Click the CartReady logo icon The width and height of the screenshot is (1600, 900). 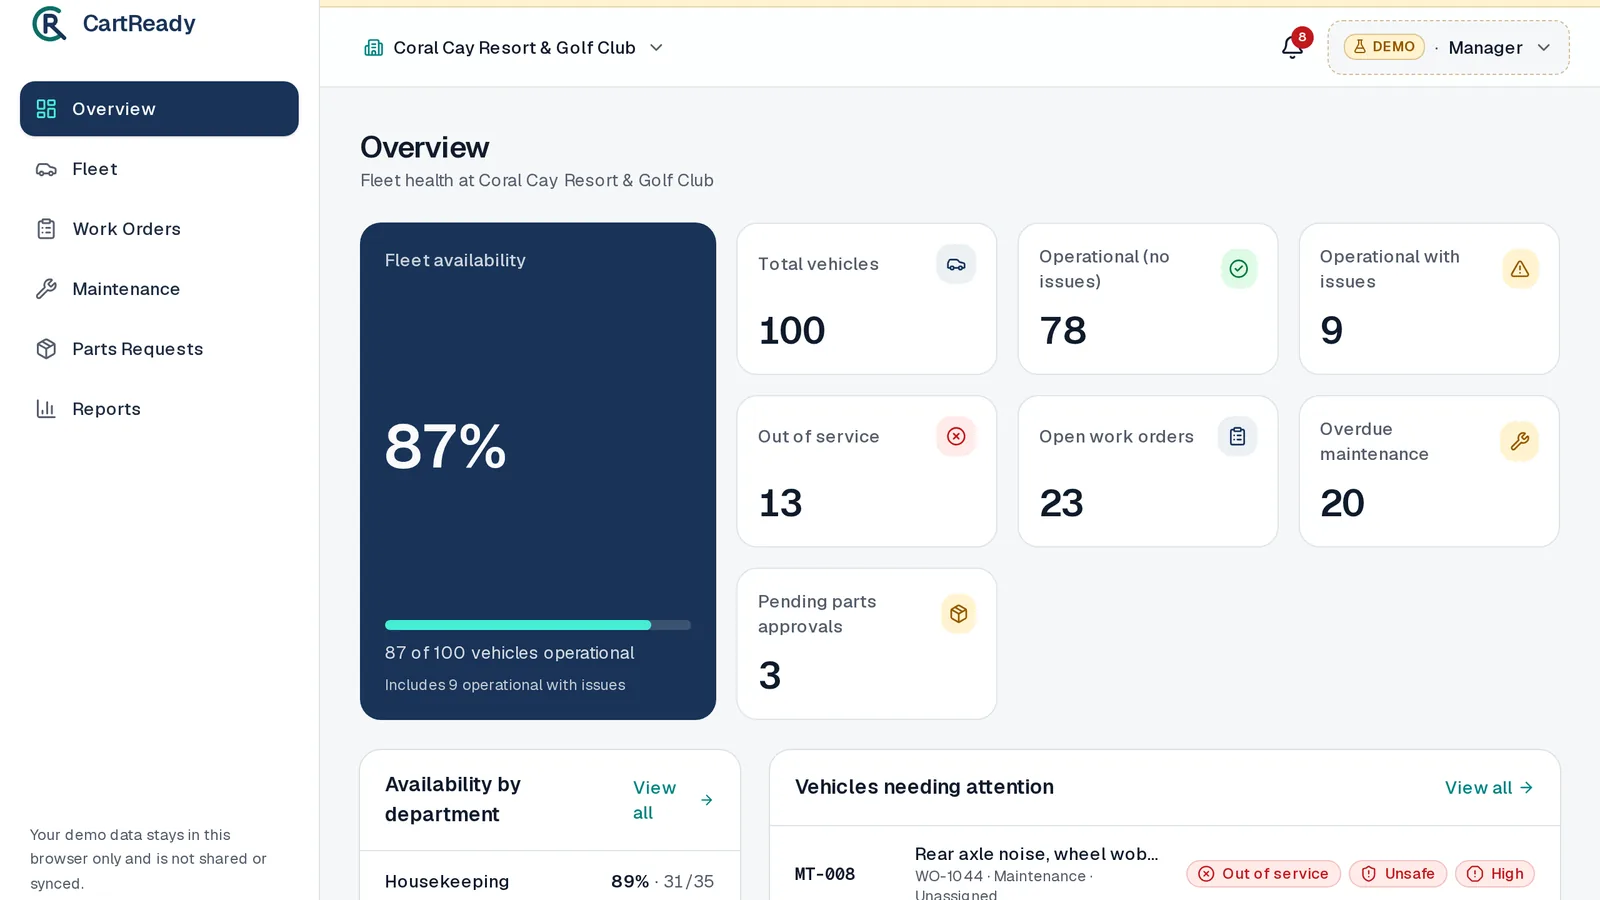pos(49,24)
